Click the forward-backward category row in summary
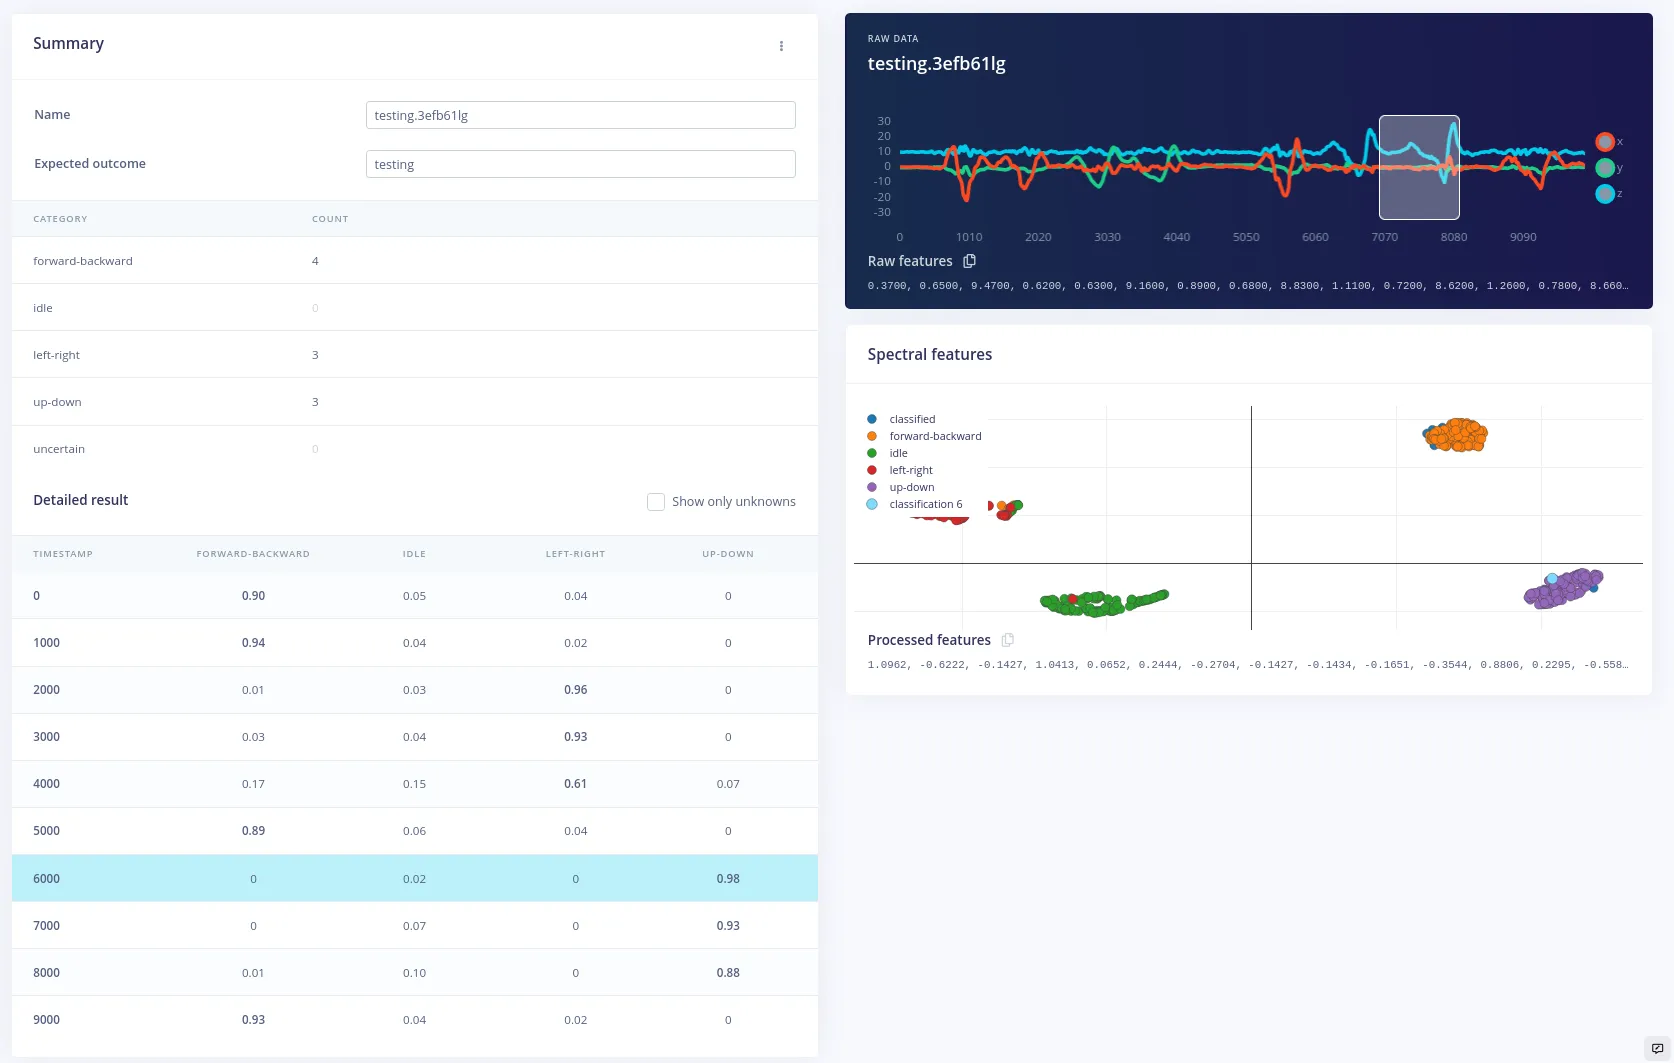Image resolution: width=1674 pixels, height=1063 pixels. (414, 261)
